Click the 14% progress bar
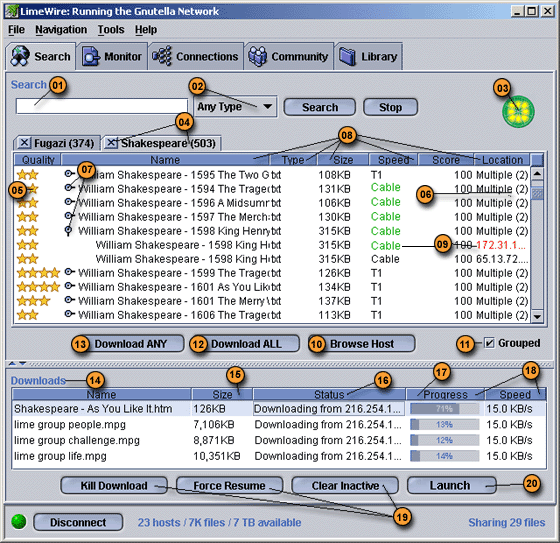The height and width of the screenshot is (543, 560). (x=445, y=456)
